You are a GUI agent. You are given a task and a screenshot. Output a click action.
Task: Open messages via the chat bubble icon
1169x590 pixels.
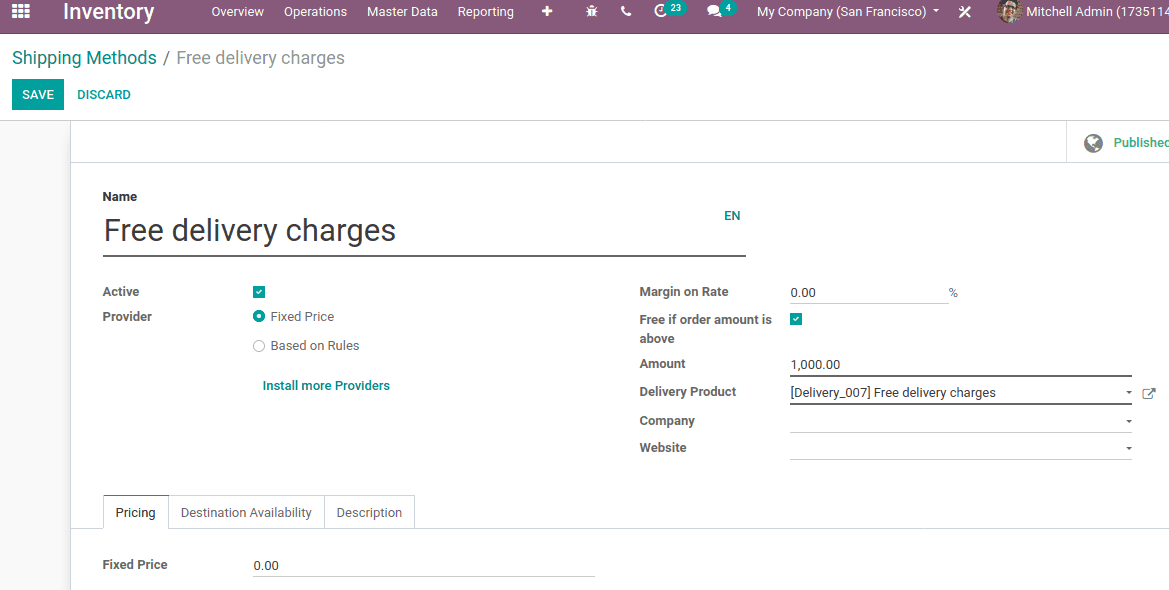point(714,12)
